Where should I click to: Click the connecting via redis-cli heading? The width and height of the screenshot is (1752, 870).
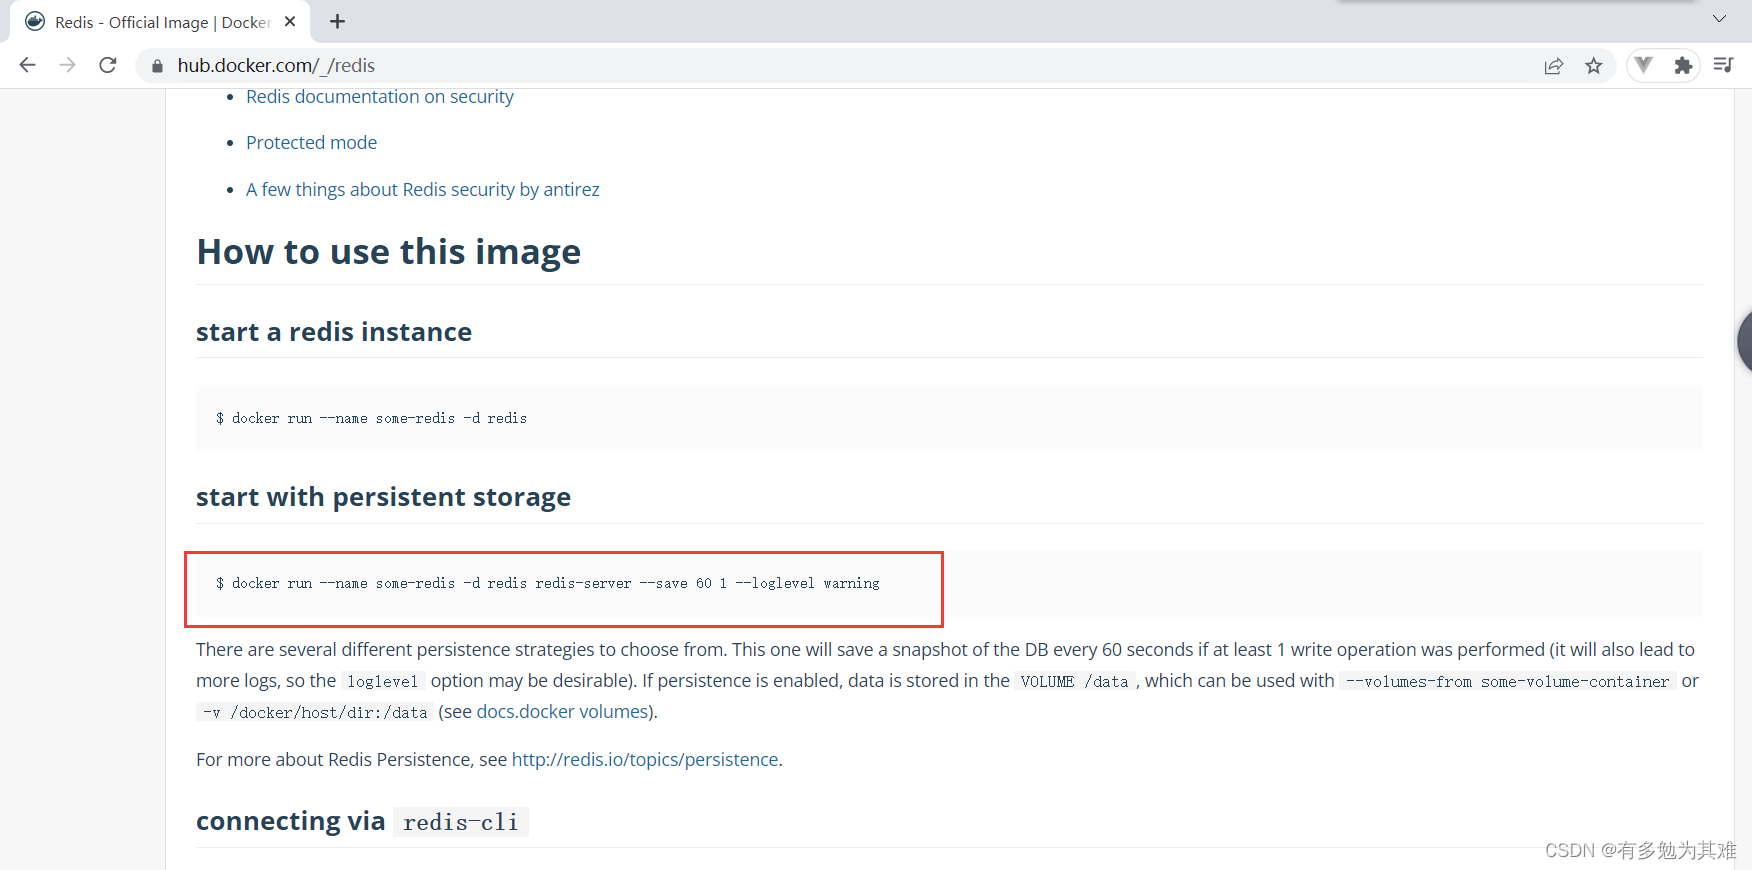pyautogui.click(x=362, y=822)
